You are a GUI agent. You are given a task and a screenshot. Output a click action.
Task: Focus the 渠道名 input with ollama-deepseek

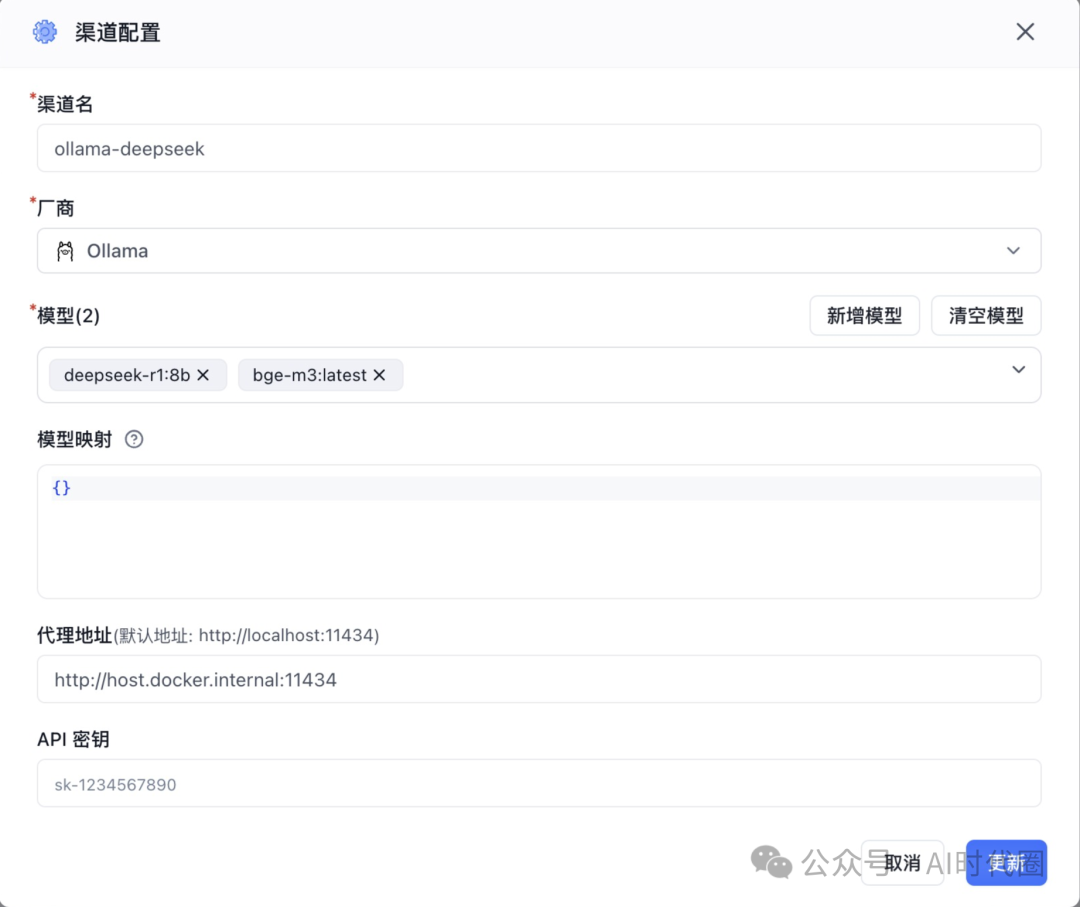tap(539, 148)
